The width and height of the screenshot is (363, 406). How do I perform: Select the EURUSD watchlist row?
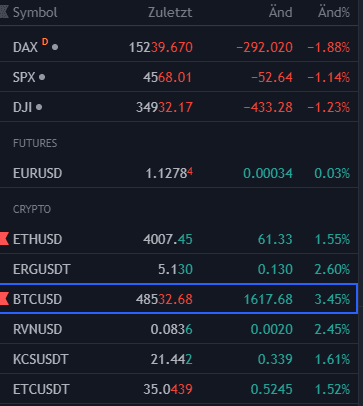[179, 173]
